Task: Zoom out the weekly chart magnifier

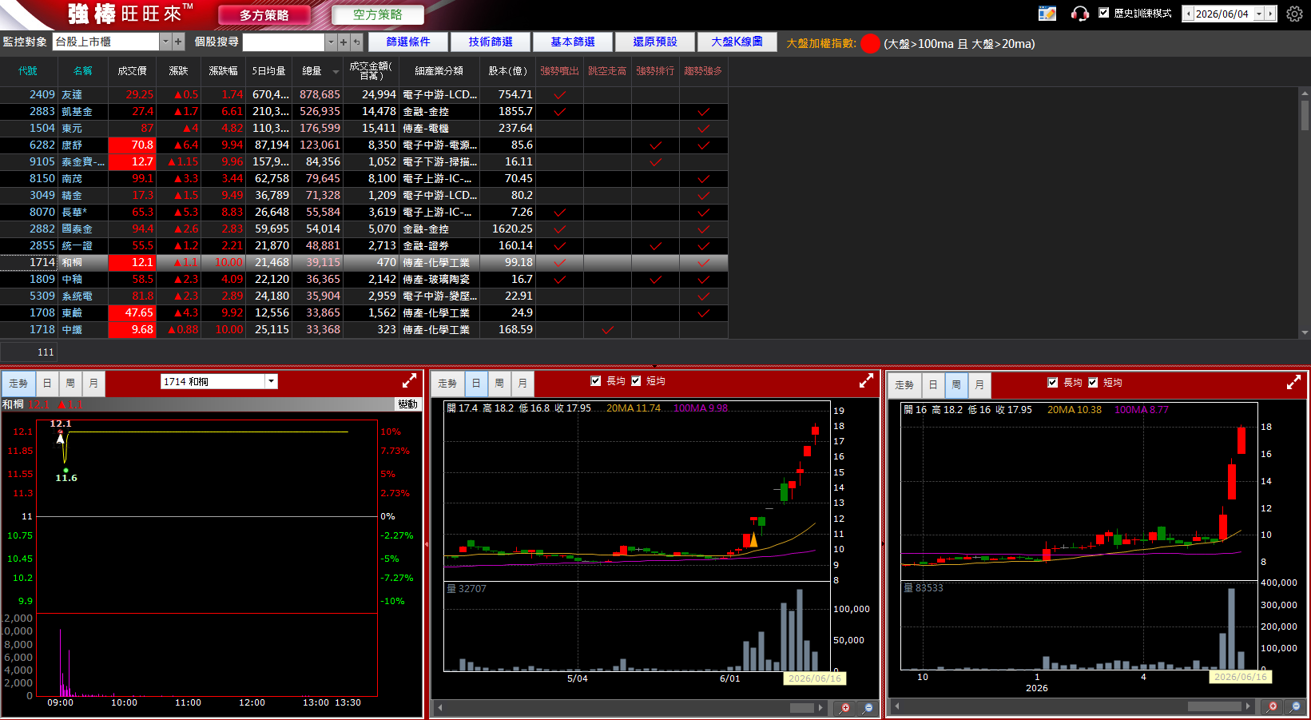Action: (x=1293, y=707)
